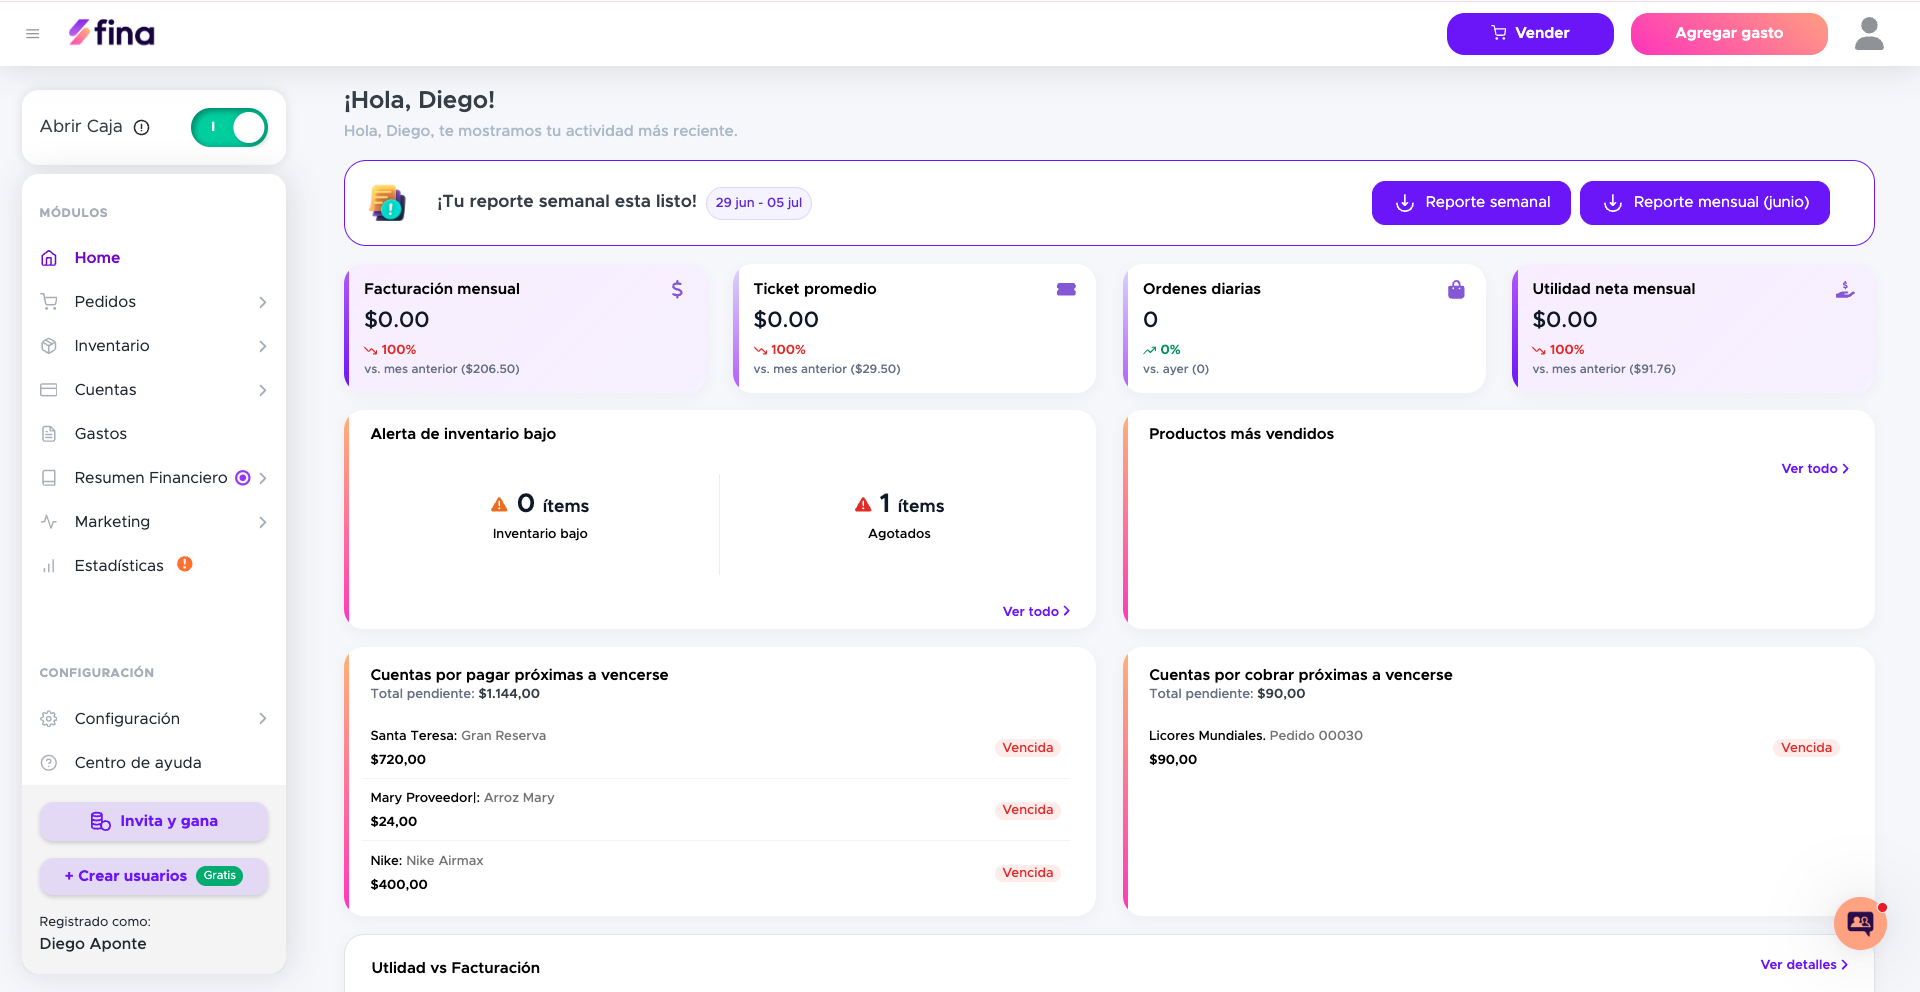The image size is (1920, 992).
Task: Click the Pedidos cart icon
Action: click(49, 302)
